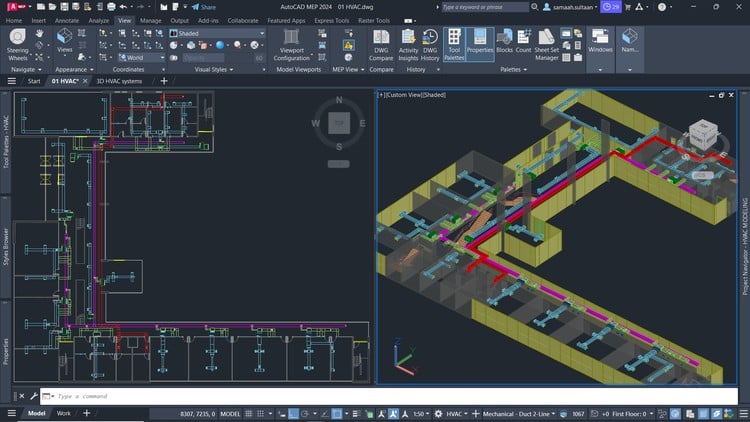Open the World UCS dropdown
750x422 pixels.
point(142,57)
